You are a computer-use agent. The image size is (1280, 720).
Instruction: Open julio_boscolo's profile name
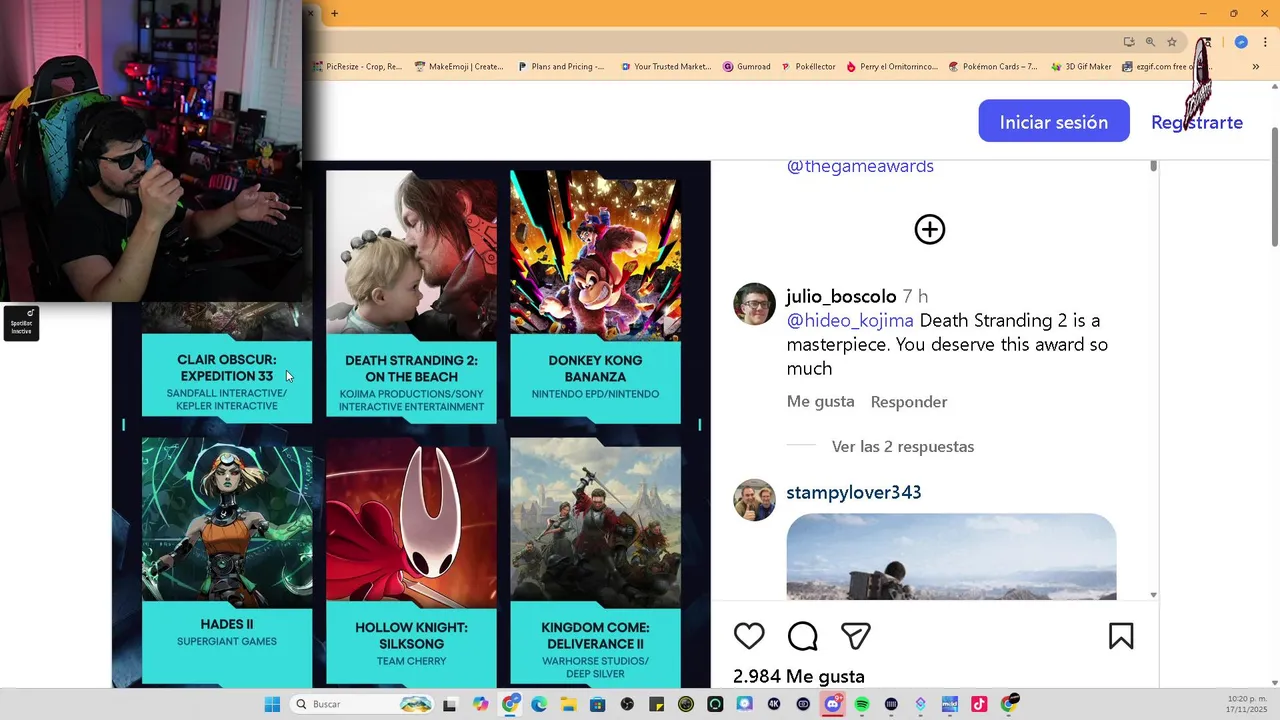[x=841, y=296]
